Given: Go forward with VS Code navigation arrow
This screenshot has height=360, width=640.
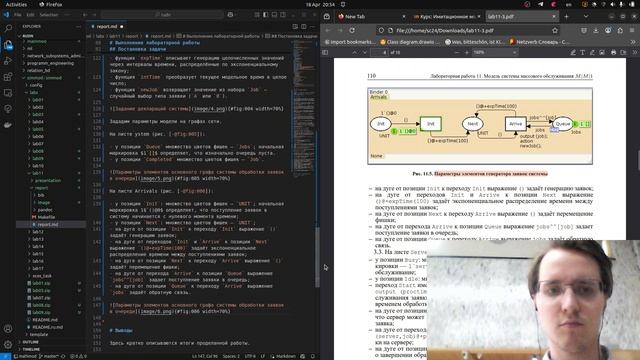Looking at the screenshot, I should click(94, 15).
